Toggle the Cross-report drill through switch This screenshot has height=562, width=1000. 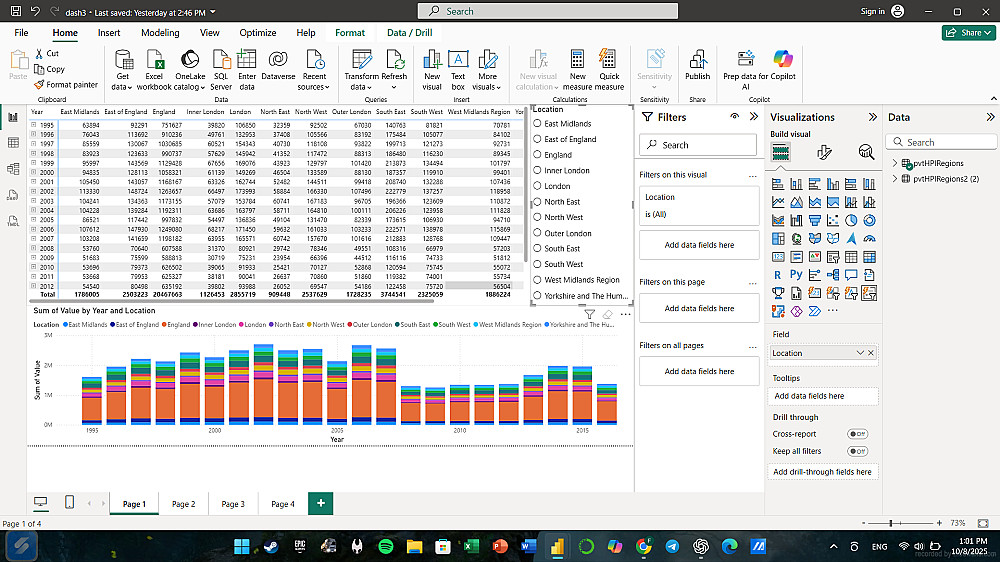(857, 434)
